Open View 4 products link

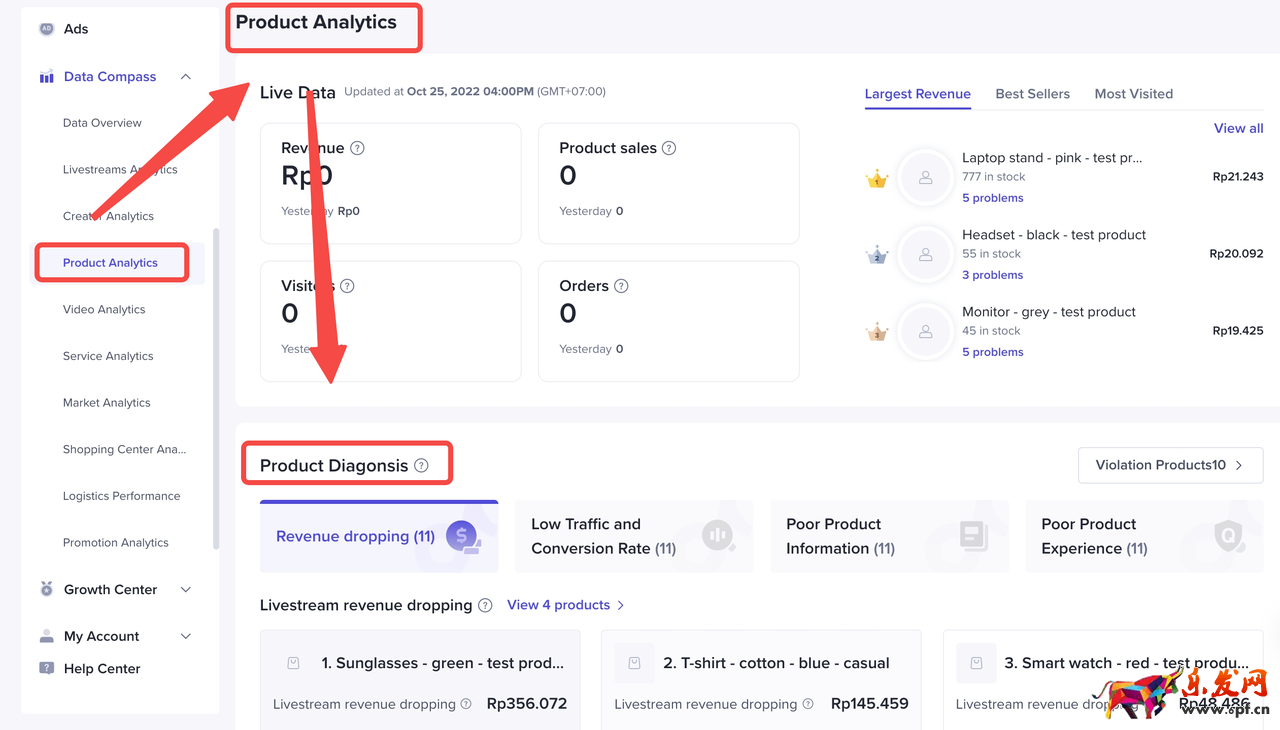click(x=565, y=605)
